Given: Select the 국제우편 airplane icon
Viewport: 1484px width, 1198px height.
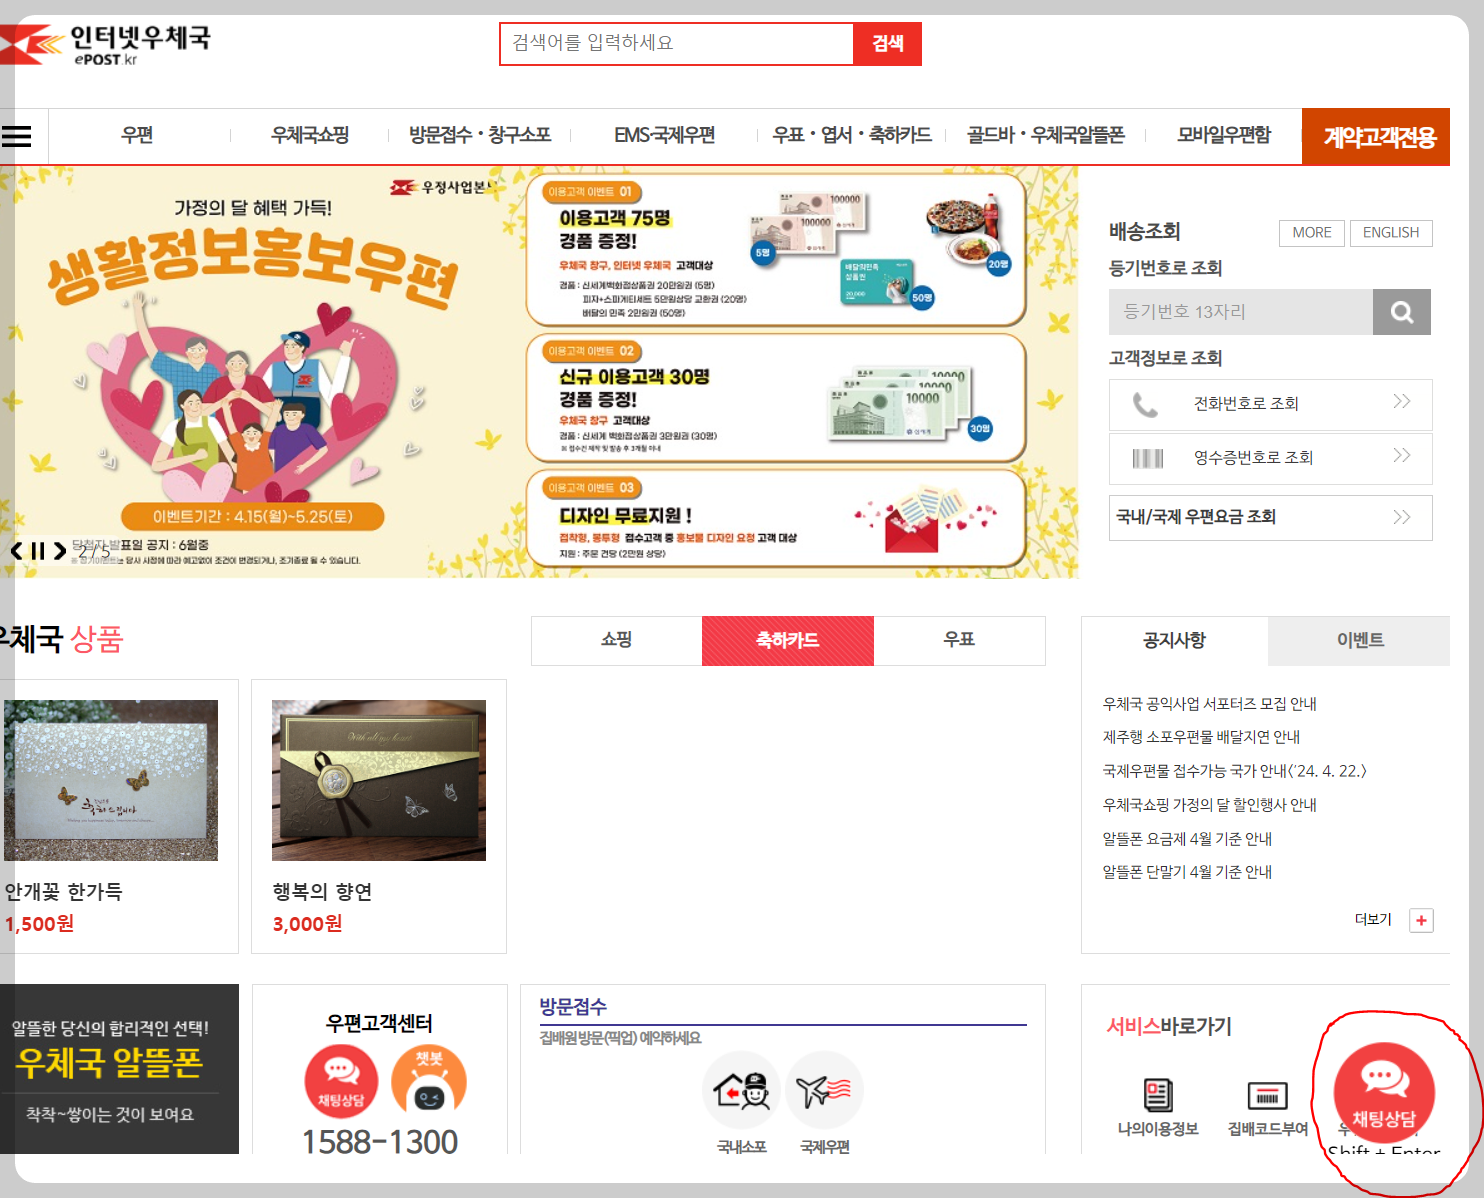Looking at the screenshot, I should tap(824, 1091).
